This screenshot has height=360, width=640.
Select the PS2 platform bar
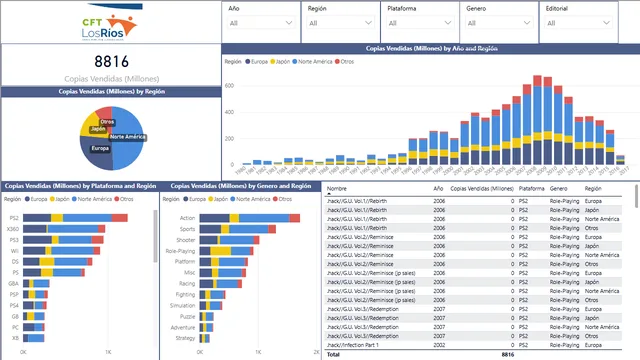(75, 218)
